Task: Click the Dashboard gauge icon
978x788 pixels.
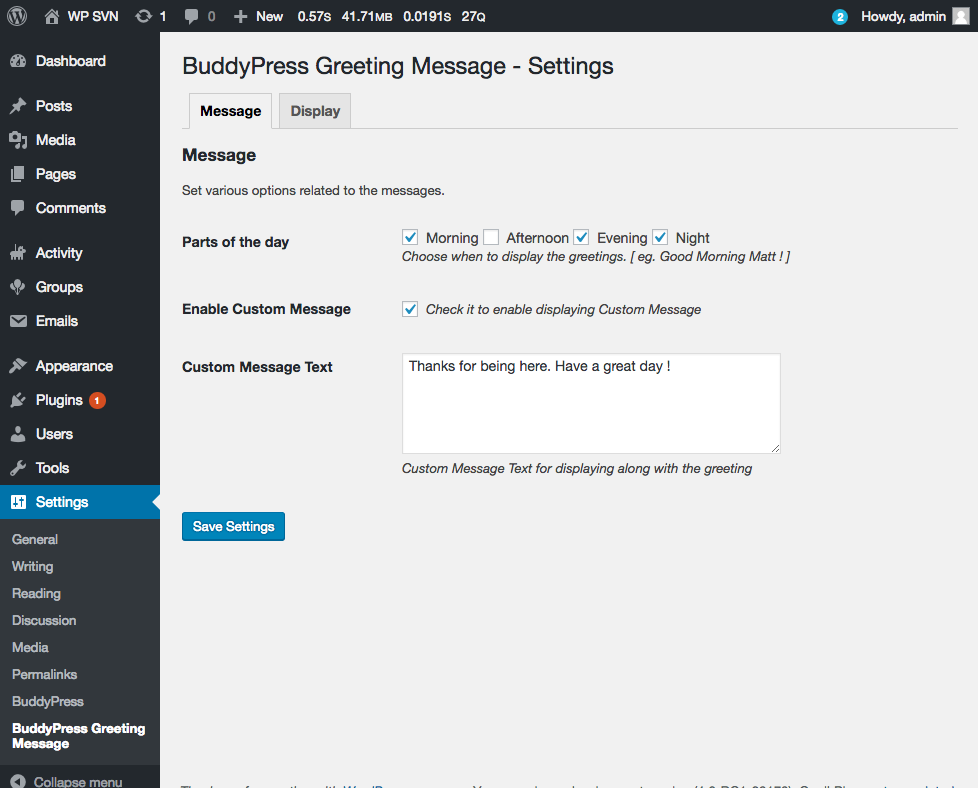Action: 18,61
